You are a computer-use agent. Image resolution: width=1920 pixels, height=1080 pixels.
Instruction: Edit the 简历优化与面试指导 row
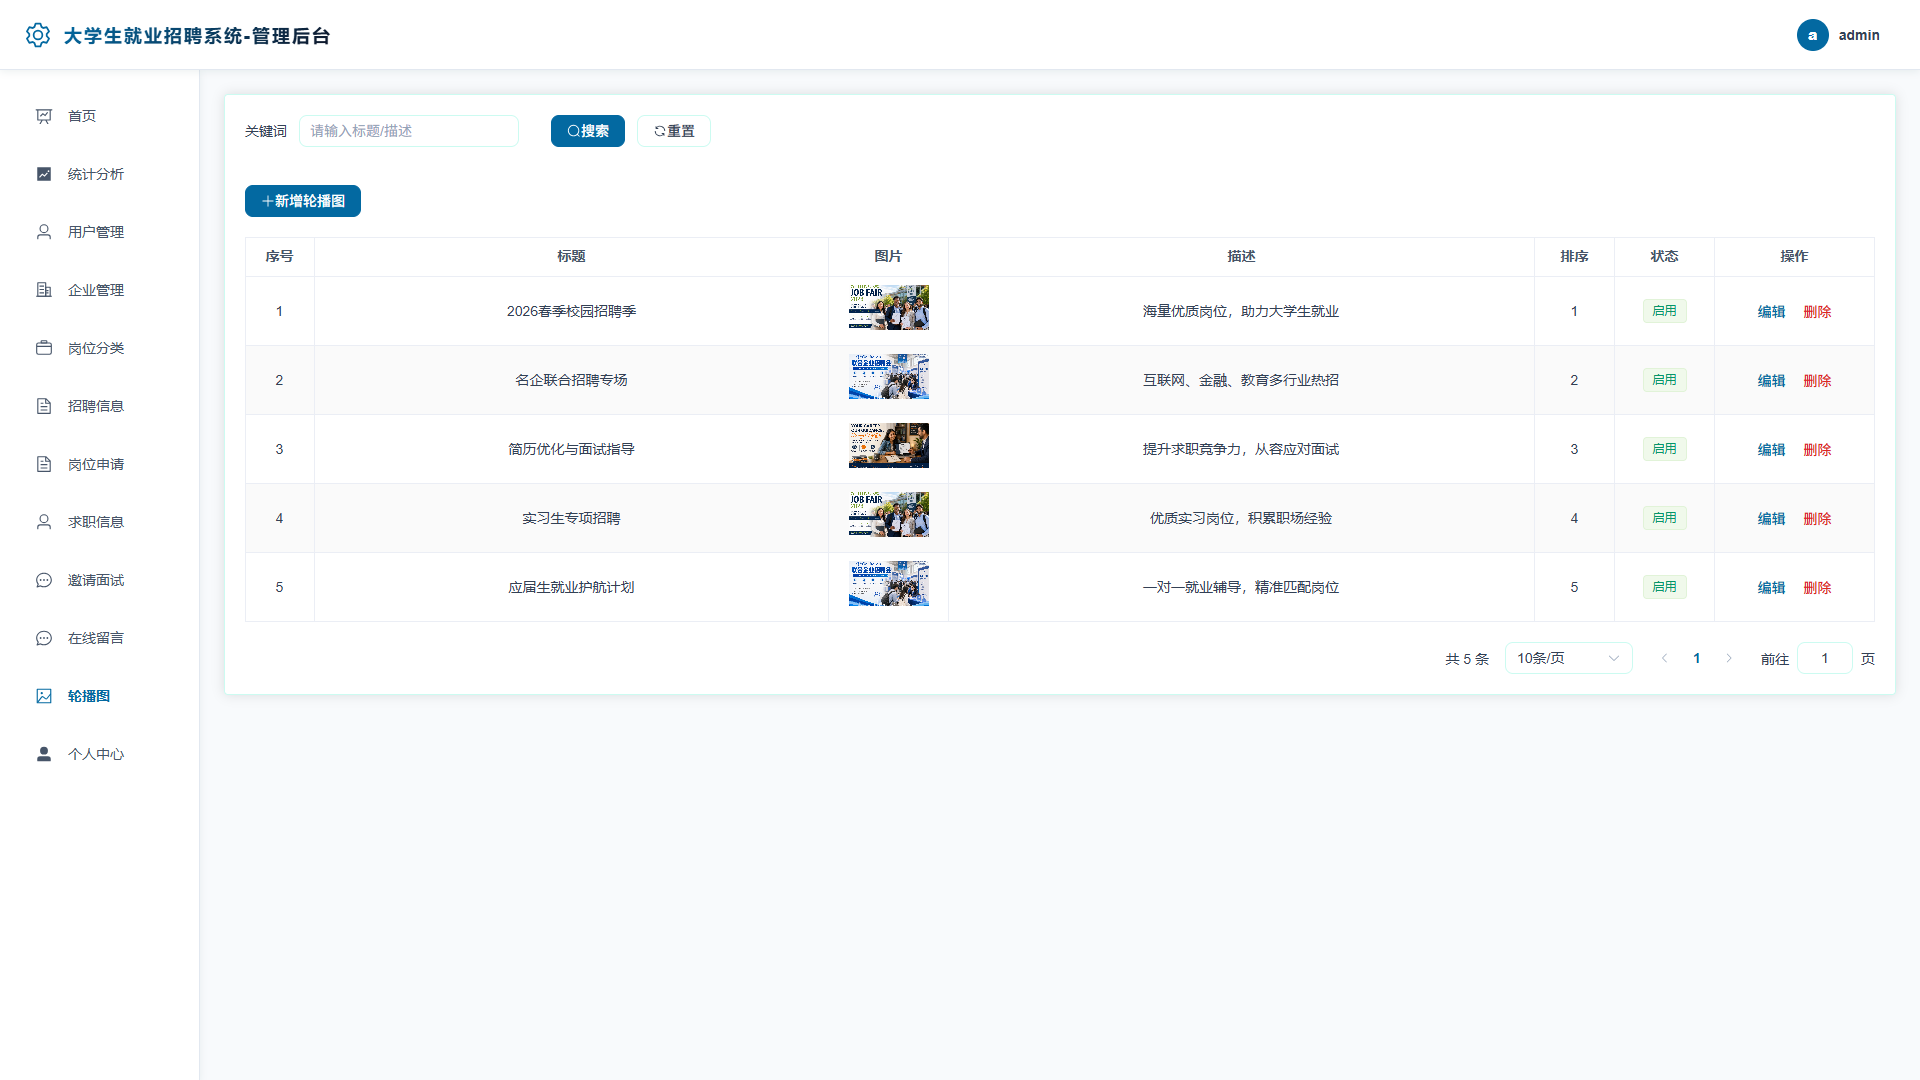click(1771, 450)
